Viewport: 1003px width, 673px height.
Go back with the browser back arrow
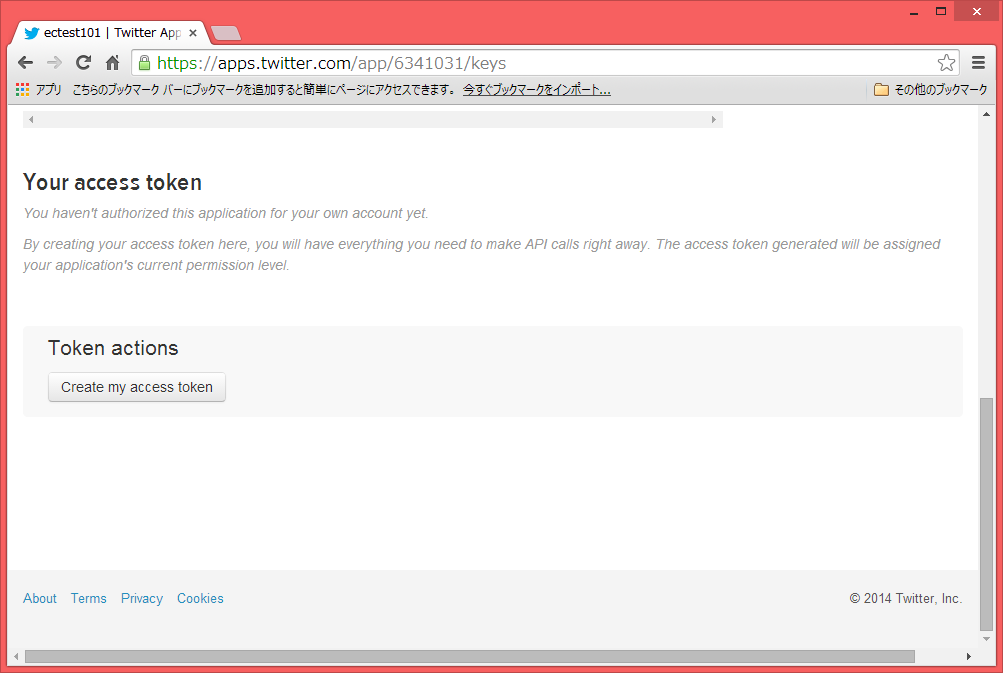coord(26,63)
